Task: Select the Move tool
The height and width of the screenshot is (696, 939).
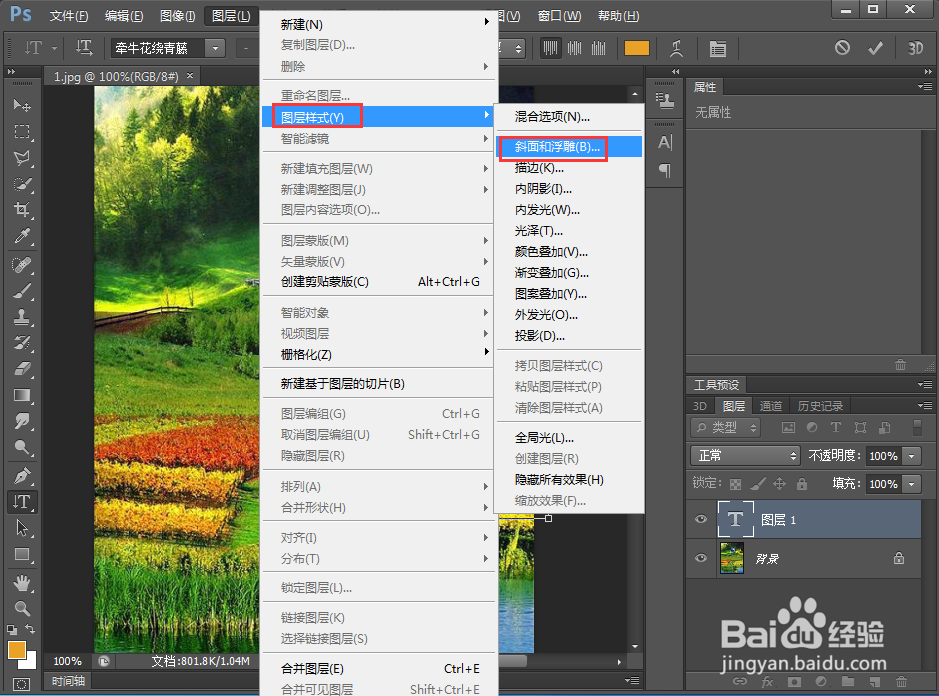Action: pyautogui.click(x=22, y=105)
